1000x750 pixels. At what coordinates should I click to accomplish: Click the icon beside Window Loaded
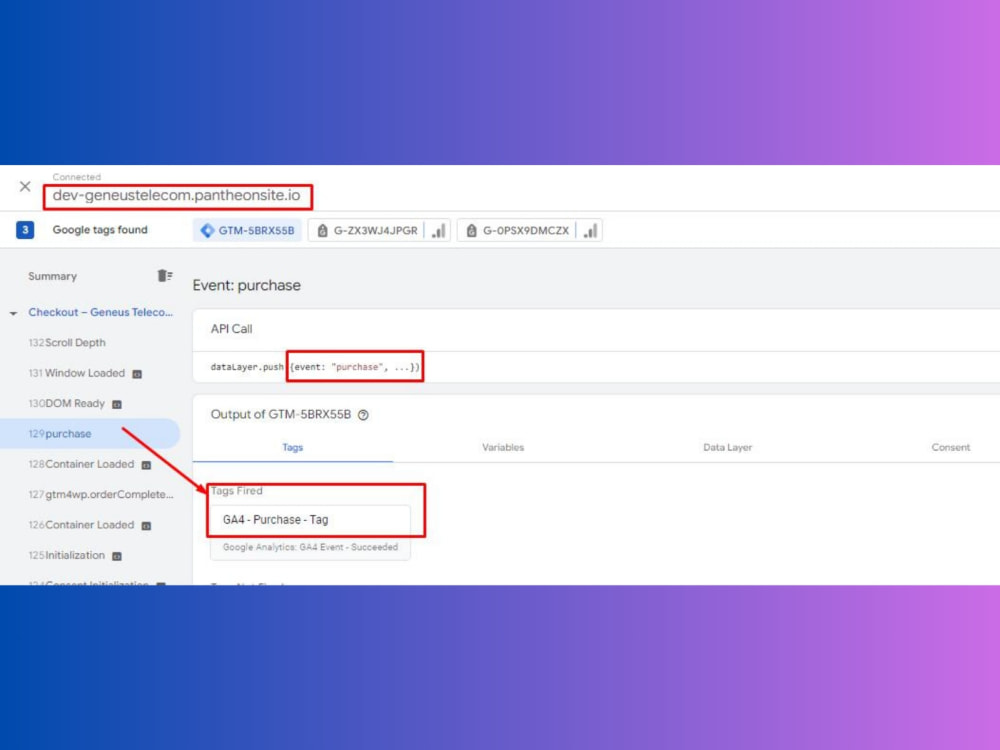coord(137,374)
